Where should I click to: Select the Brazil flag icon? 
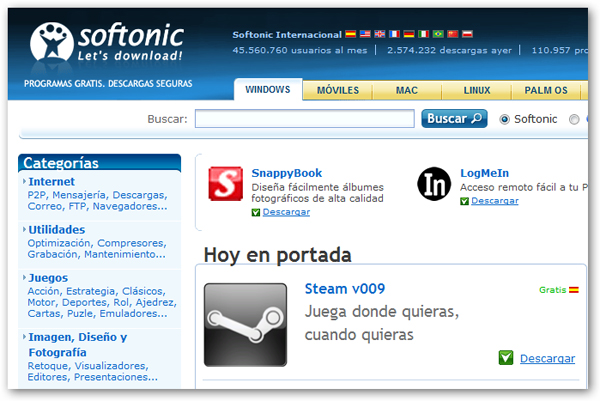pos(438,34)
